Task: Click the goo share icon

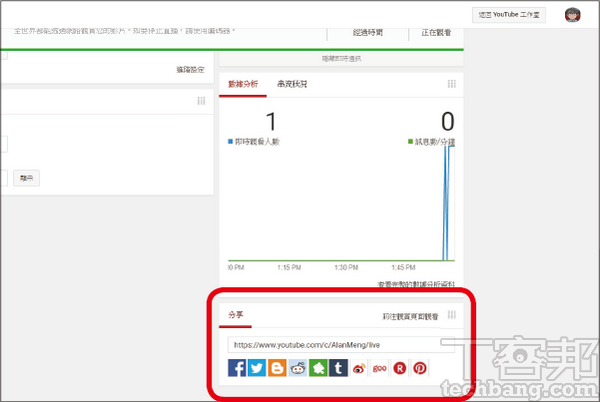Action: tap(379, 368)
